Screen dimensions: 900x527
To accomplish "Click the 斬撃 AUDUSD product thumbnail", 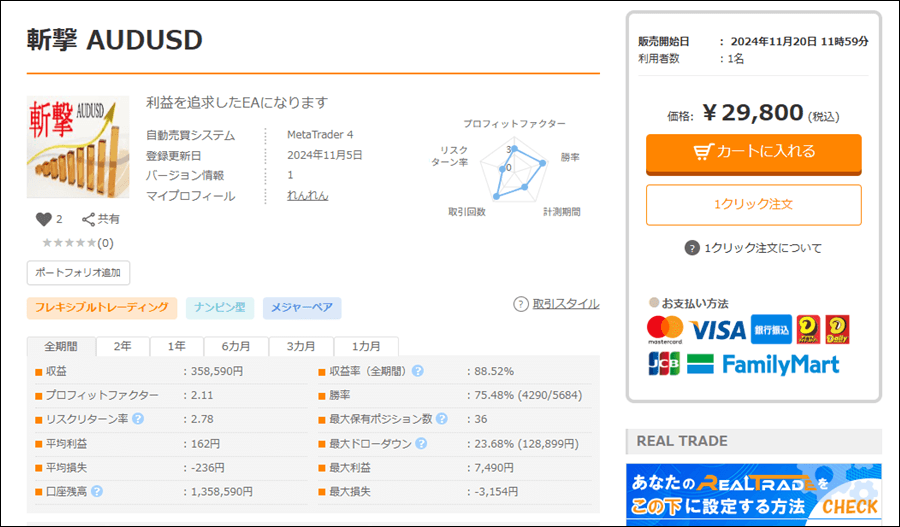I will (x=78, y=148).
